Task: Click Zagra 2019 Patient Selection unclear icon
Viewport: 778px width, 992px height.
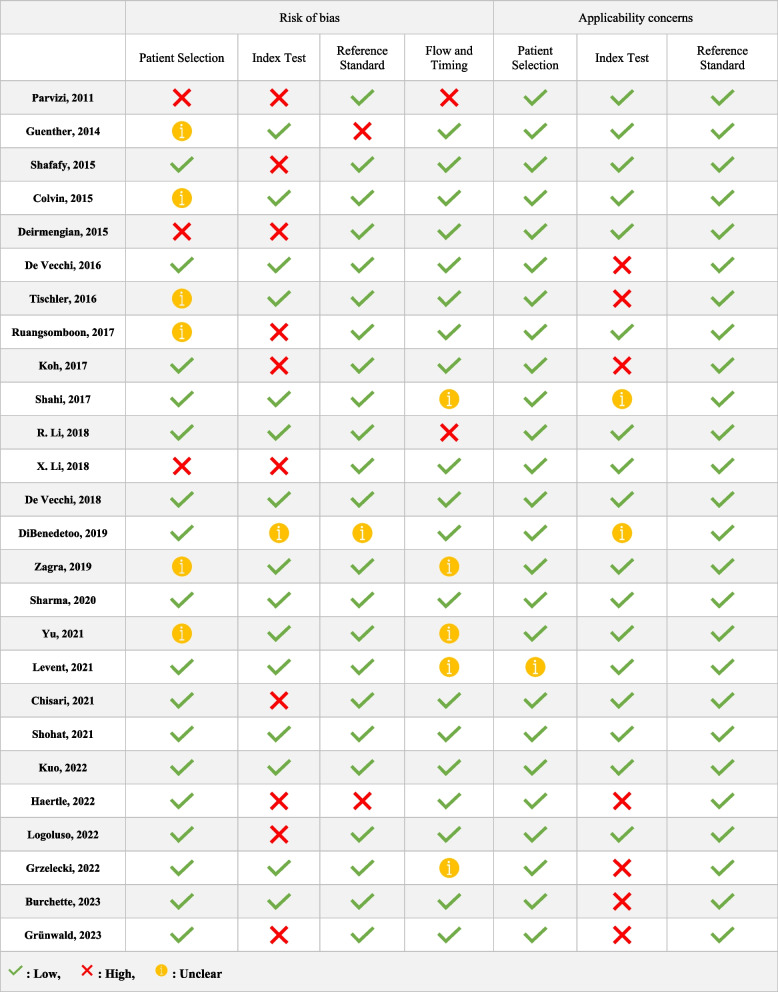Action: pyautogui.click(x=183, y=567)
